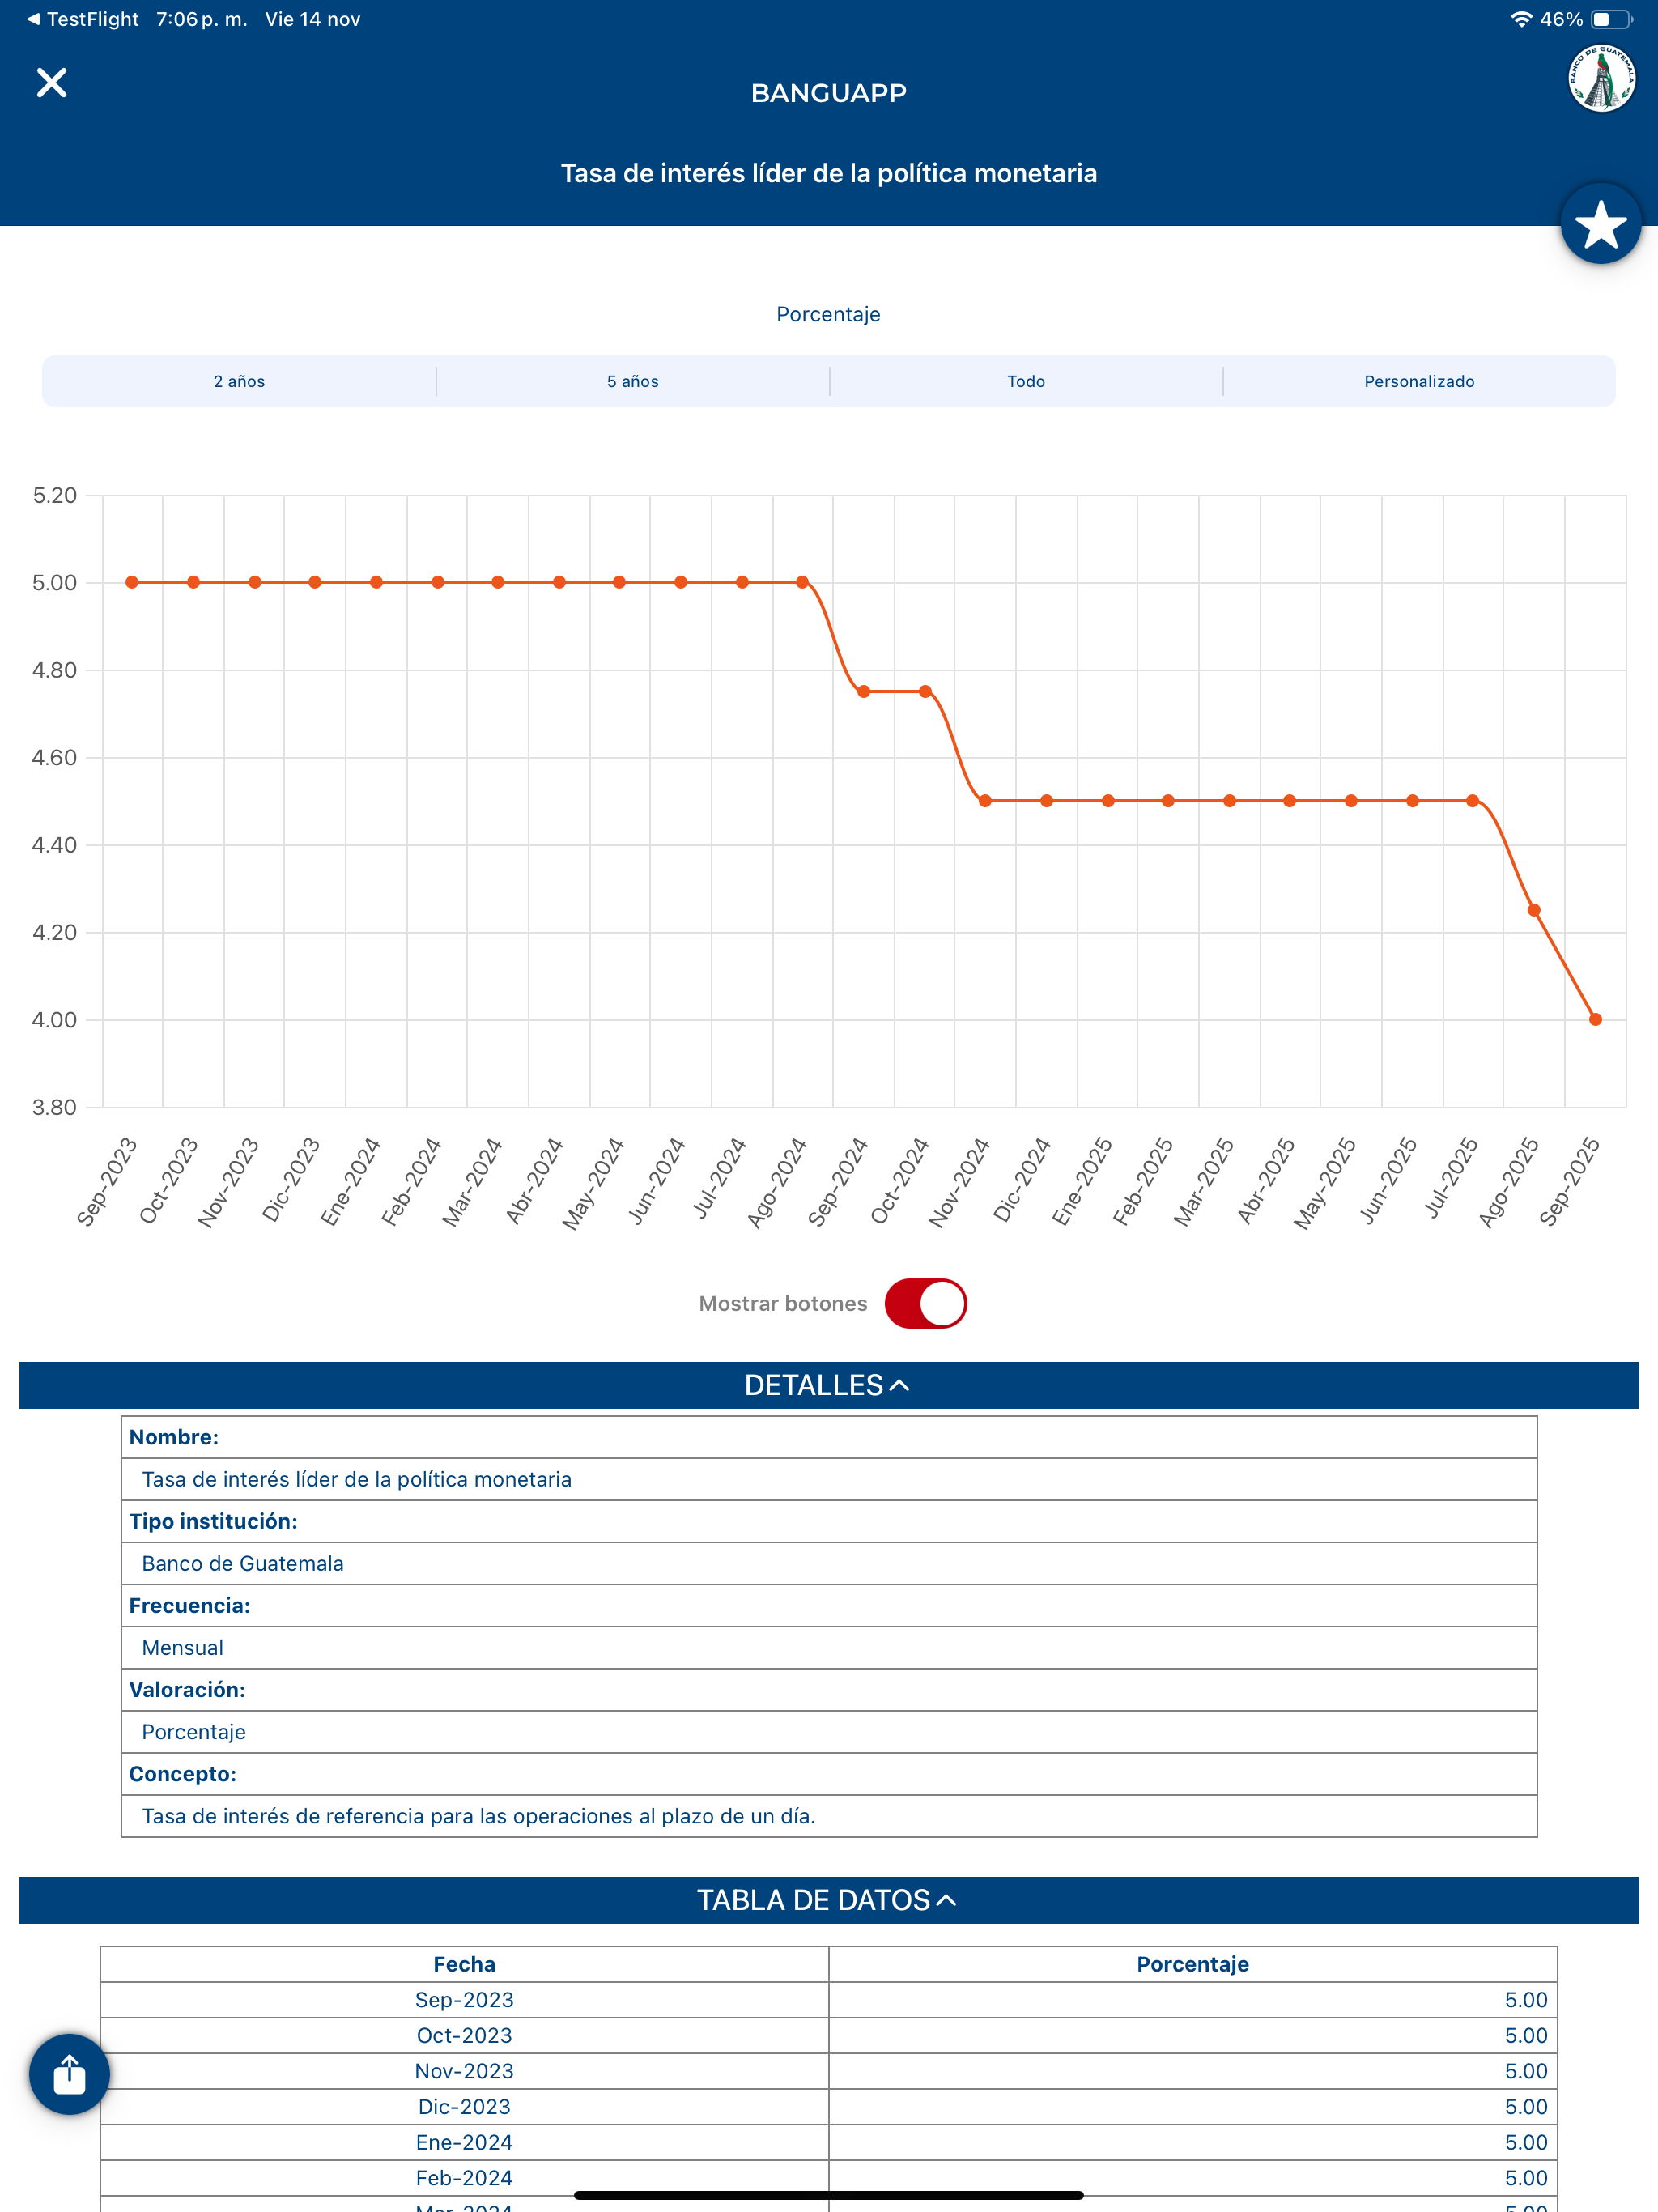Tap the home indicator bar
1658x2212 pixels.
[829, 2195]
